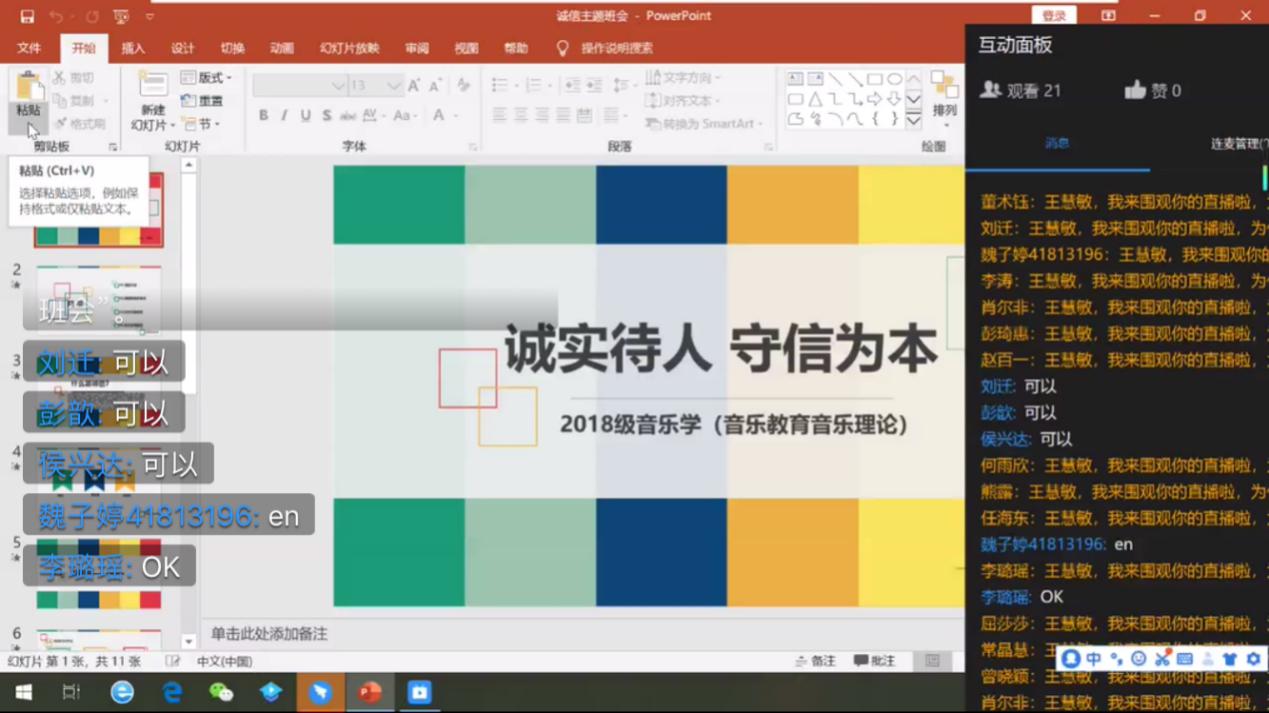Viewport: 1269px width, 713px height.
Task: Click the Paste clipboard icon
Action: 28,88
